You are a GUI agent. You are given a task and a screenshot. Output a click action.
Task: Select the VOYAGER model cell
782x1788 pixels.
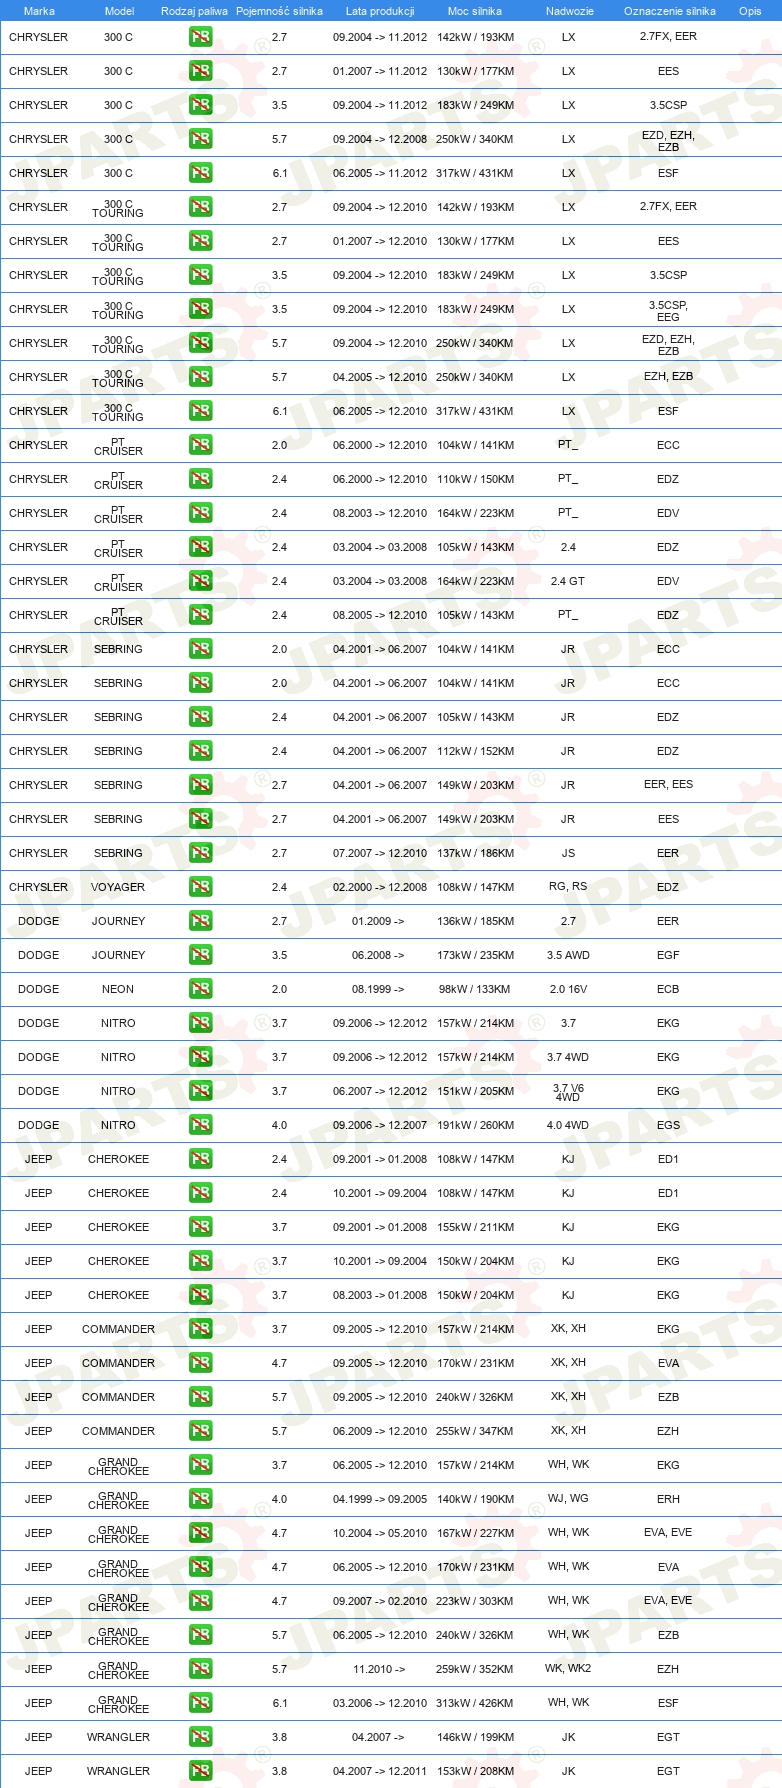coord(118,887)
